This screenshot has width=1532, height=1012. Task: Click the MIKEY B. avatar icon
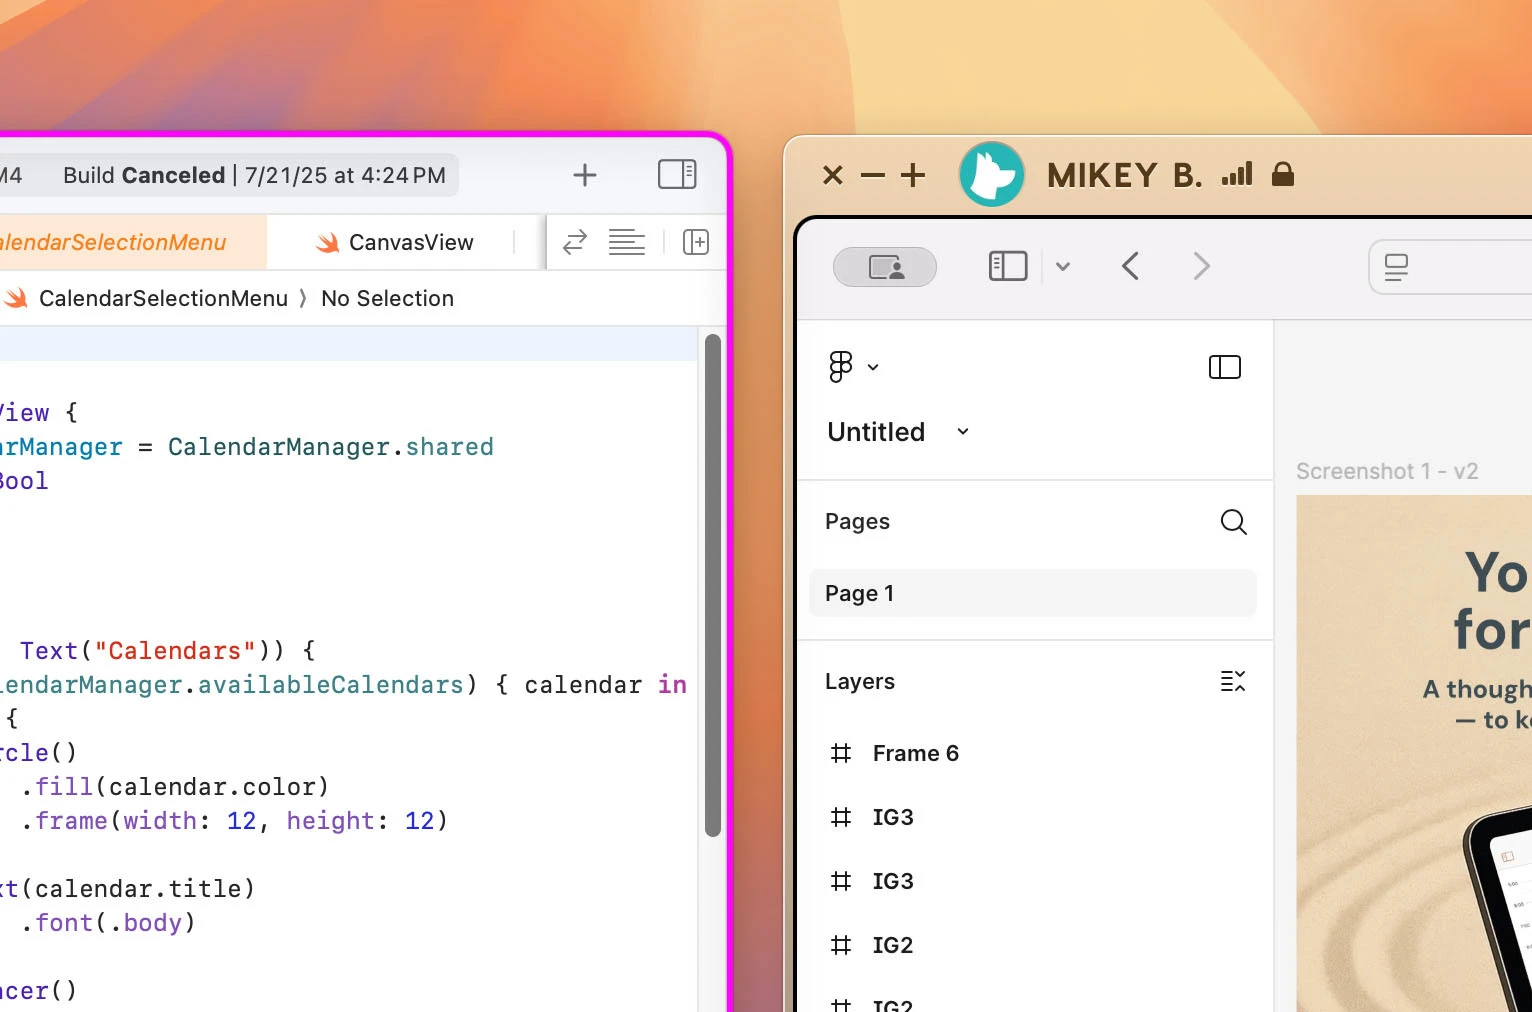991,174
